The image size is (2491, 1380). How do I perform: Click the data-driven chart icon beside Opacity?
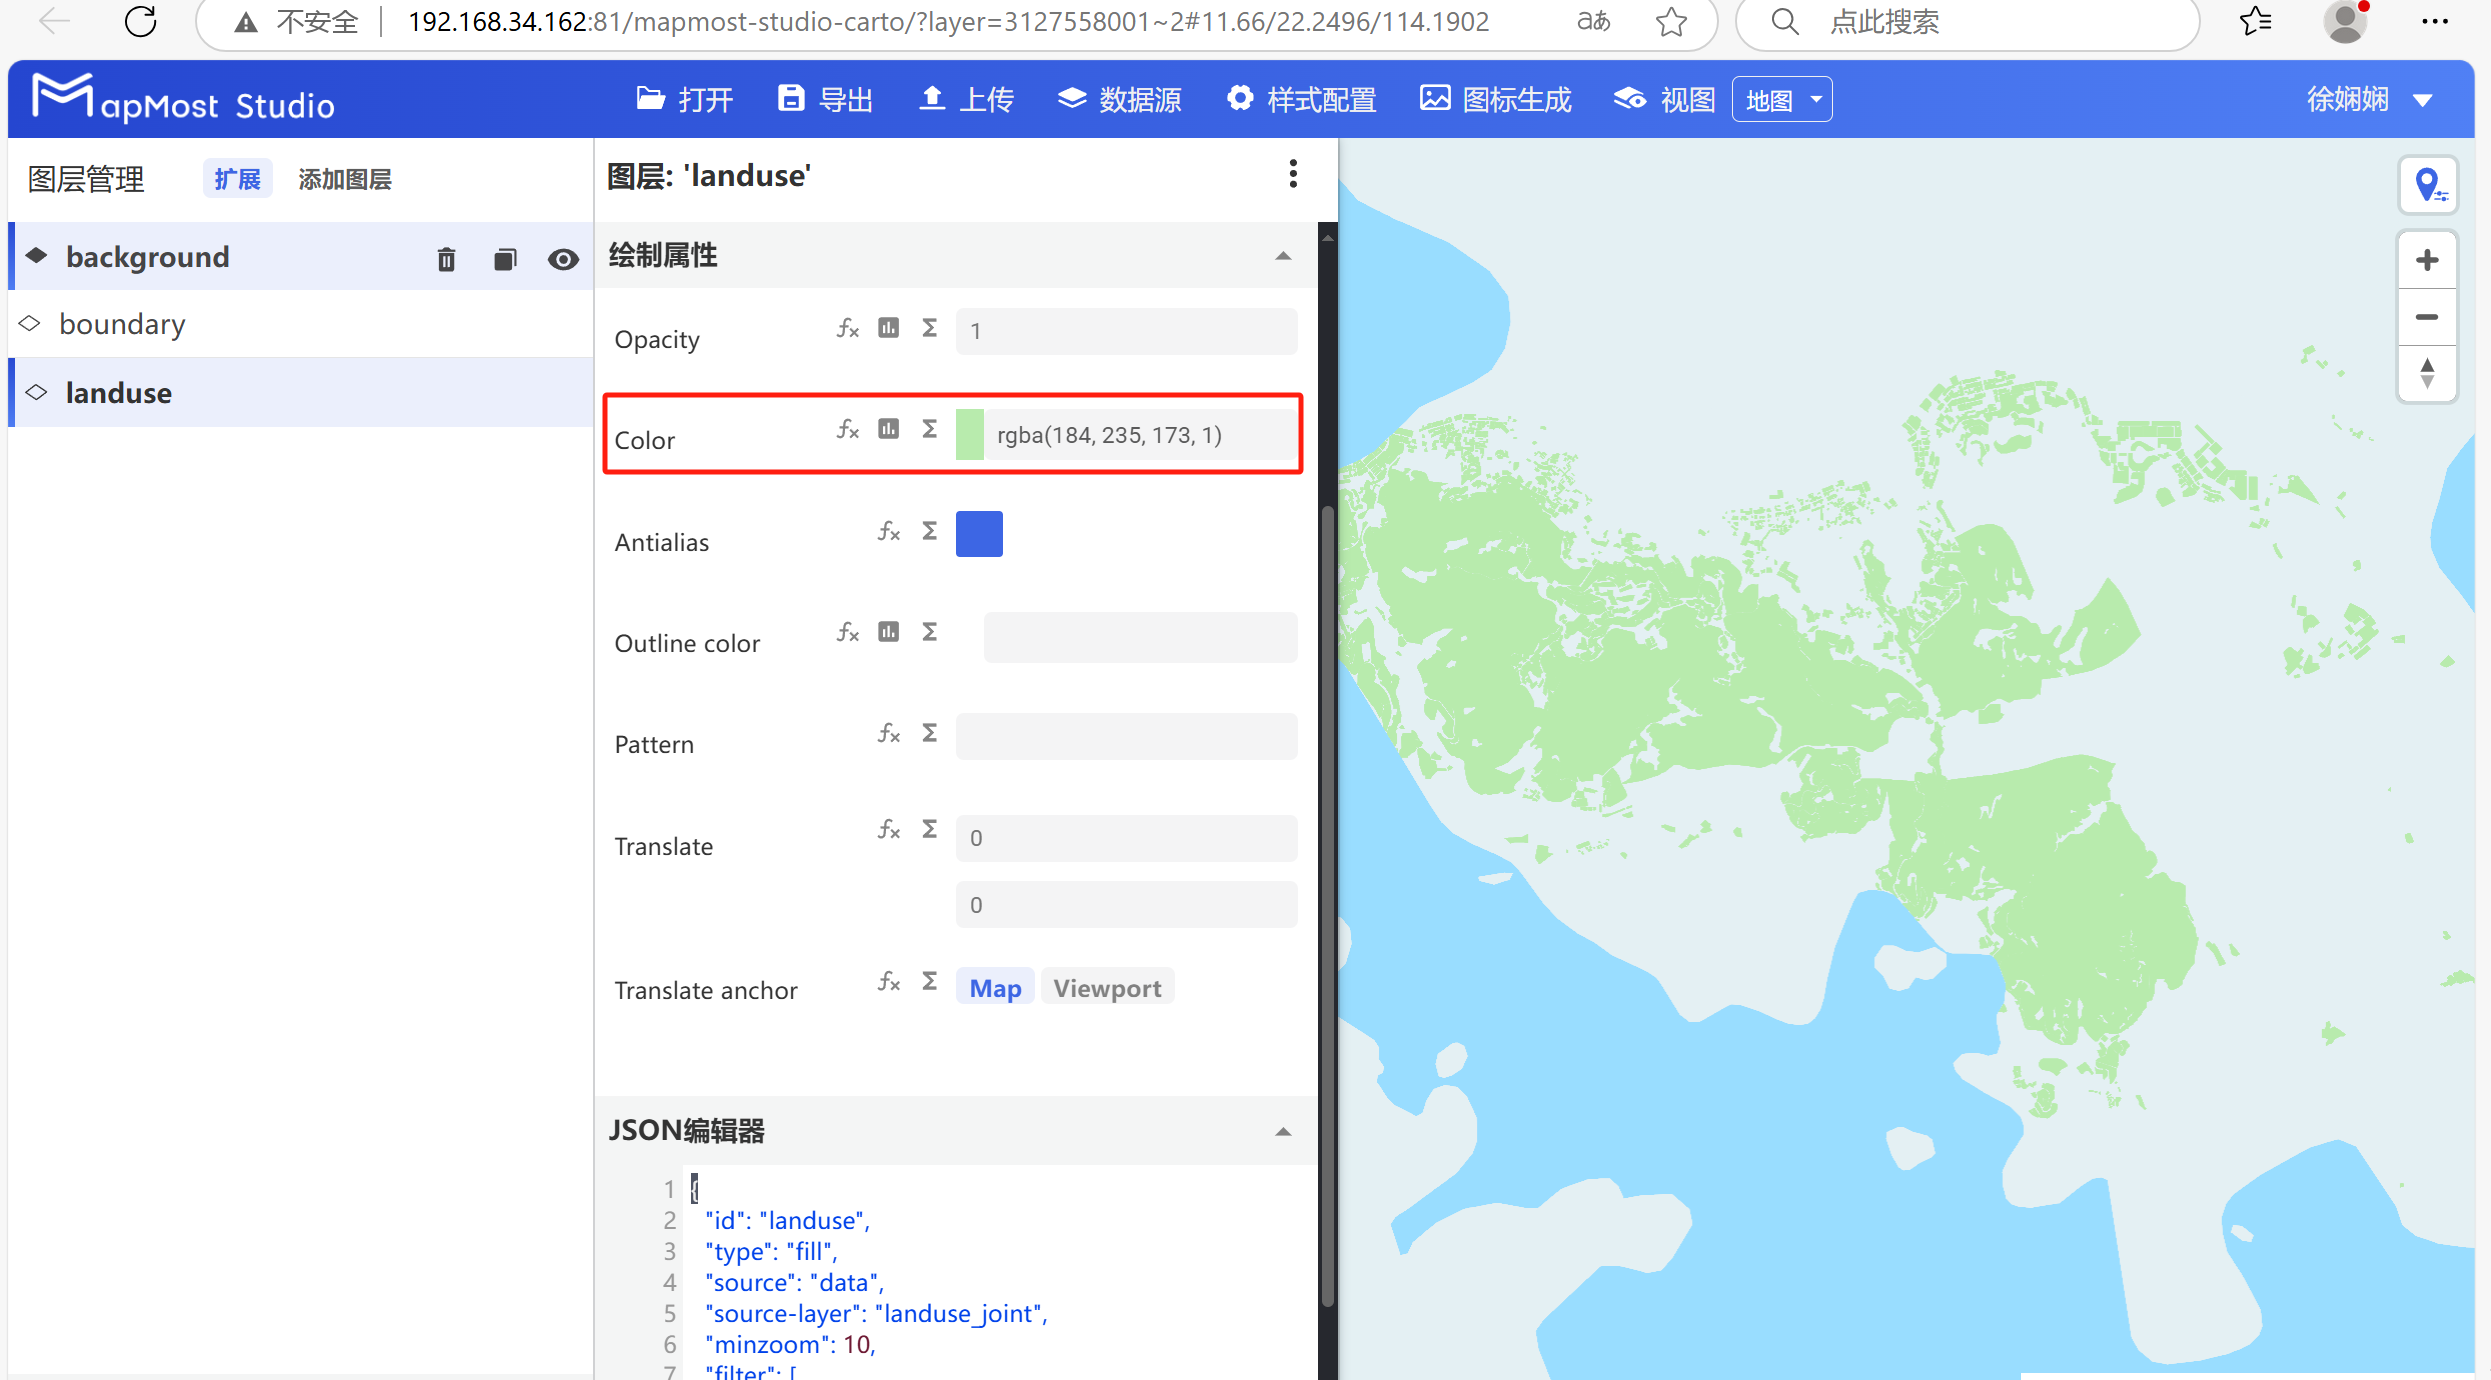coord(888,328)
